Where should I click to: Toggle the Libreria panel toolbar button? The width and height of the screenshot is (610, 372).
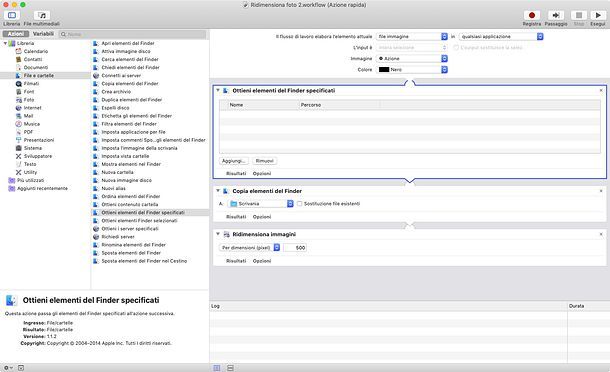tap(12, 15)
